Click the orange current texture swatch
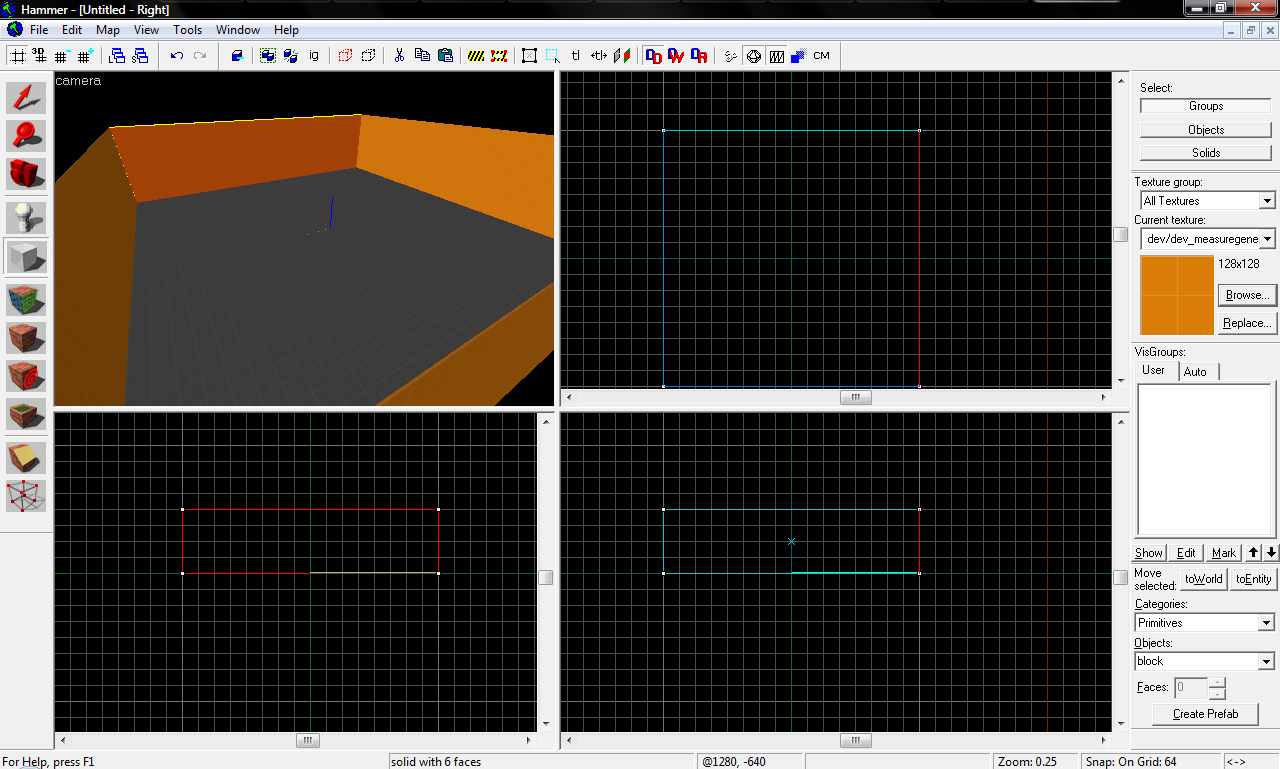Viewport: 1280px width, 769px height. point(1177,295)
